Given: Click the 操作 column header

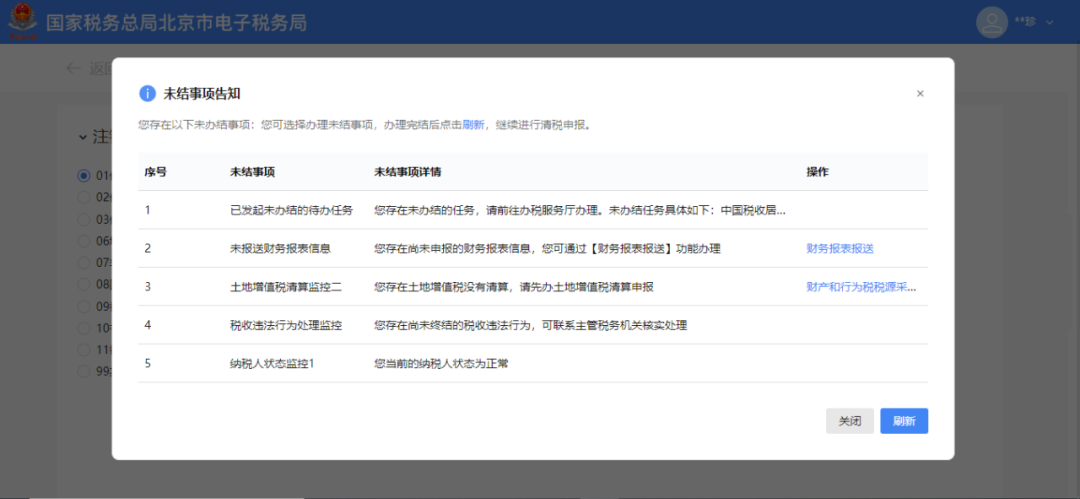Looking at the screenshot, I should [817, 172].
